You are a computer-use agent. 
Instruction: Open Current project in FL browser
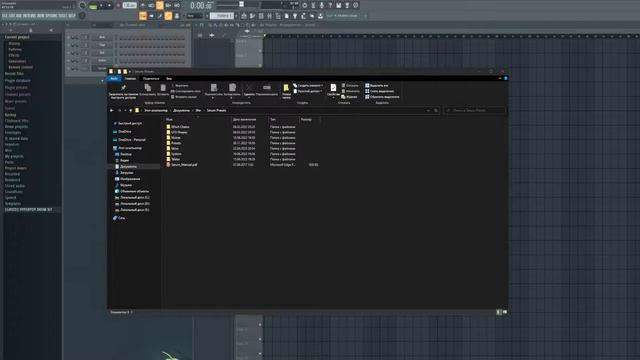coord(17,37)
